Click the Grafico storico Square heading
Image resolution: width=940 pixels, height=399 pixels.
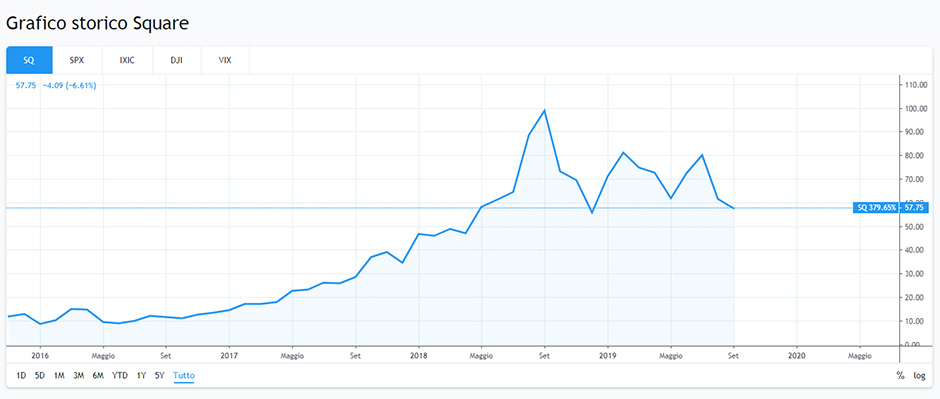pos(97,23)
